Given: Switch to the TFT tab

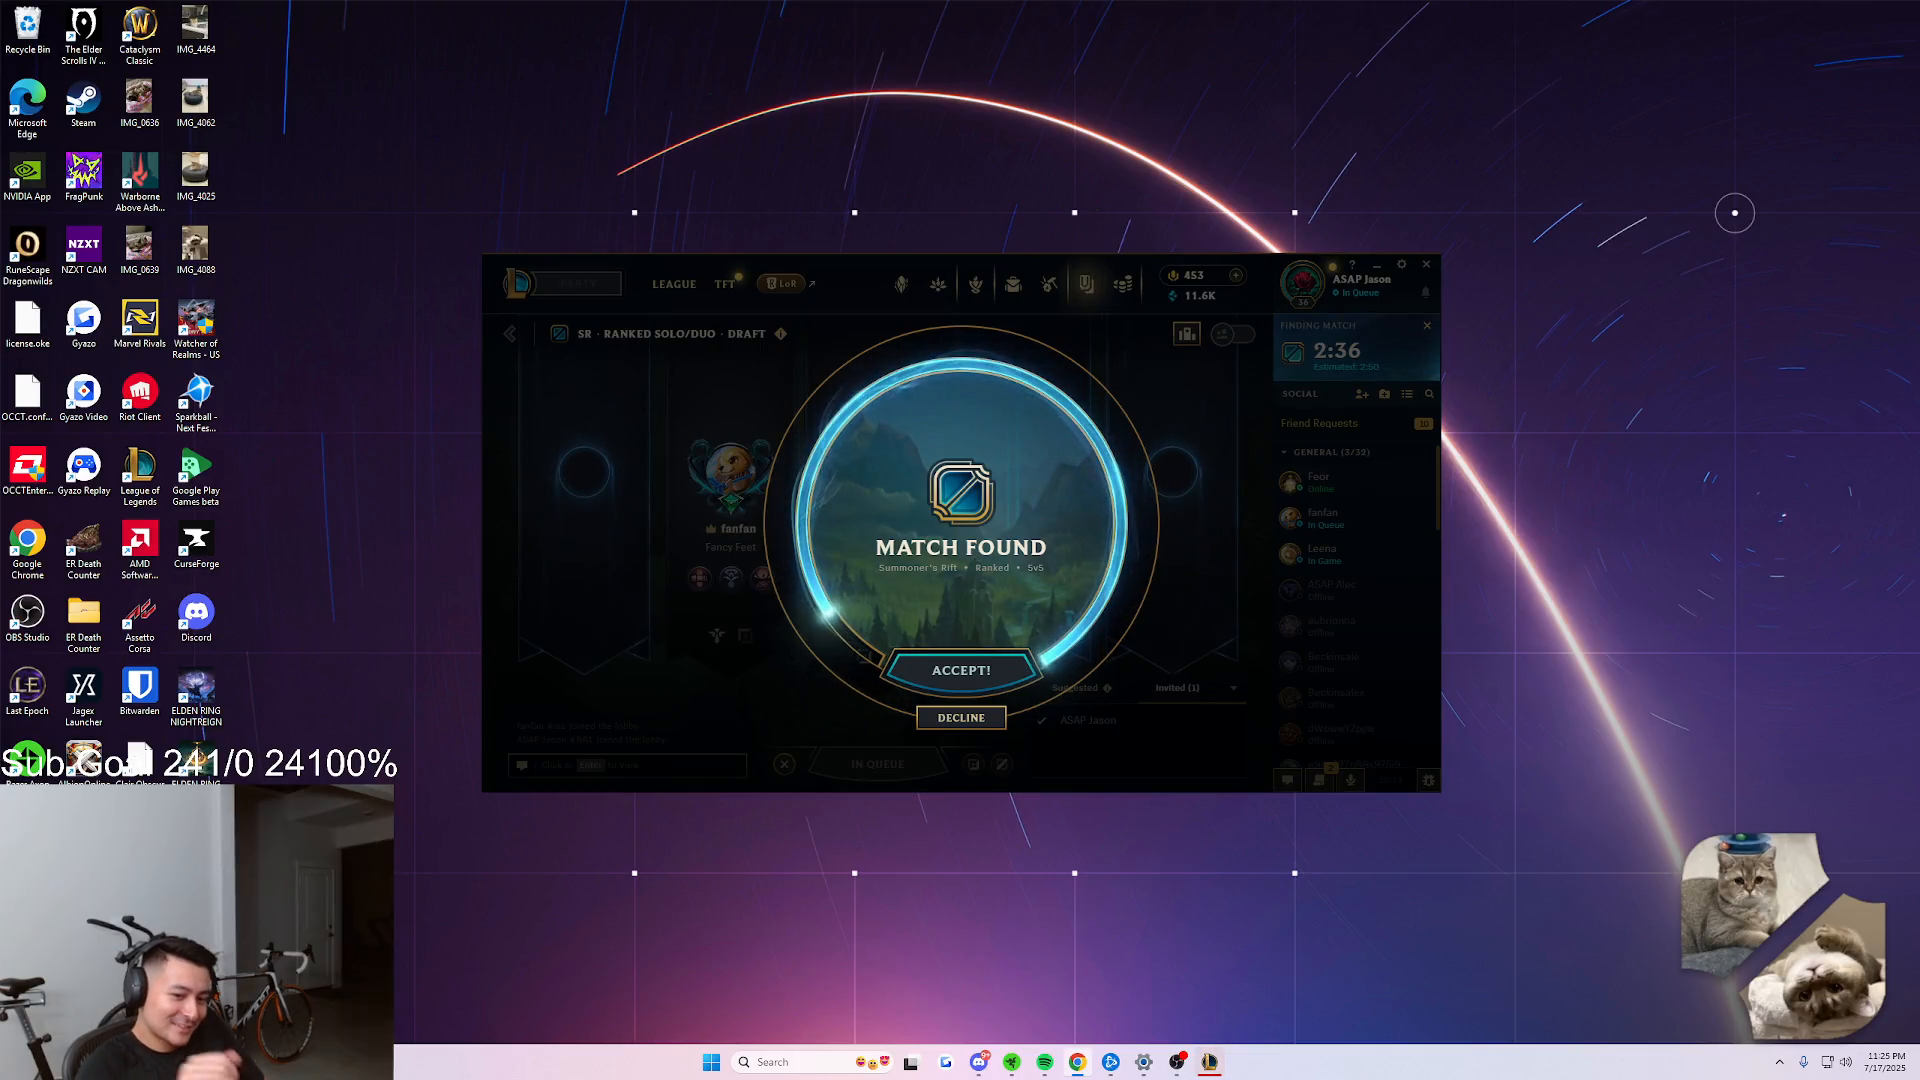Looking at the screenshot, I should pyautogui.click(x=724, y=285).
